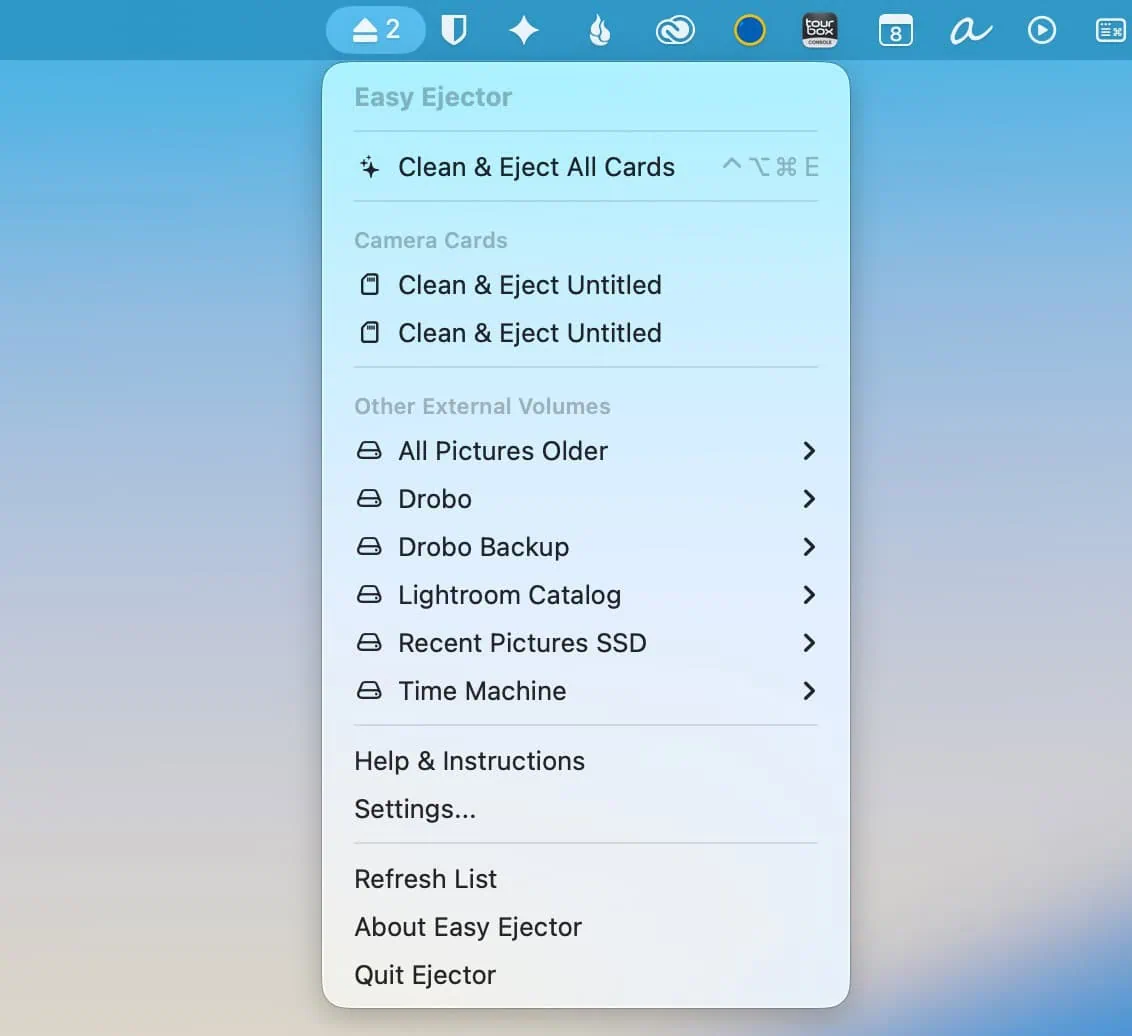This screenshot has height=1036, width=1132.
Task: Open the shield icon in the menu bar
Action: [453, 30]
